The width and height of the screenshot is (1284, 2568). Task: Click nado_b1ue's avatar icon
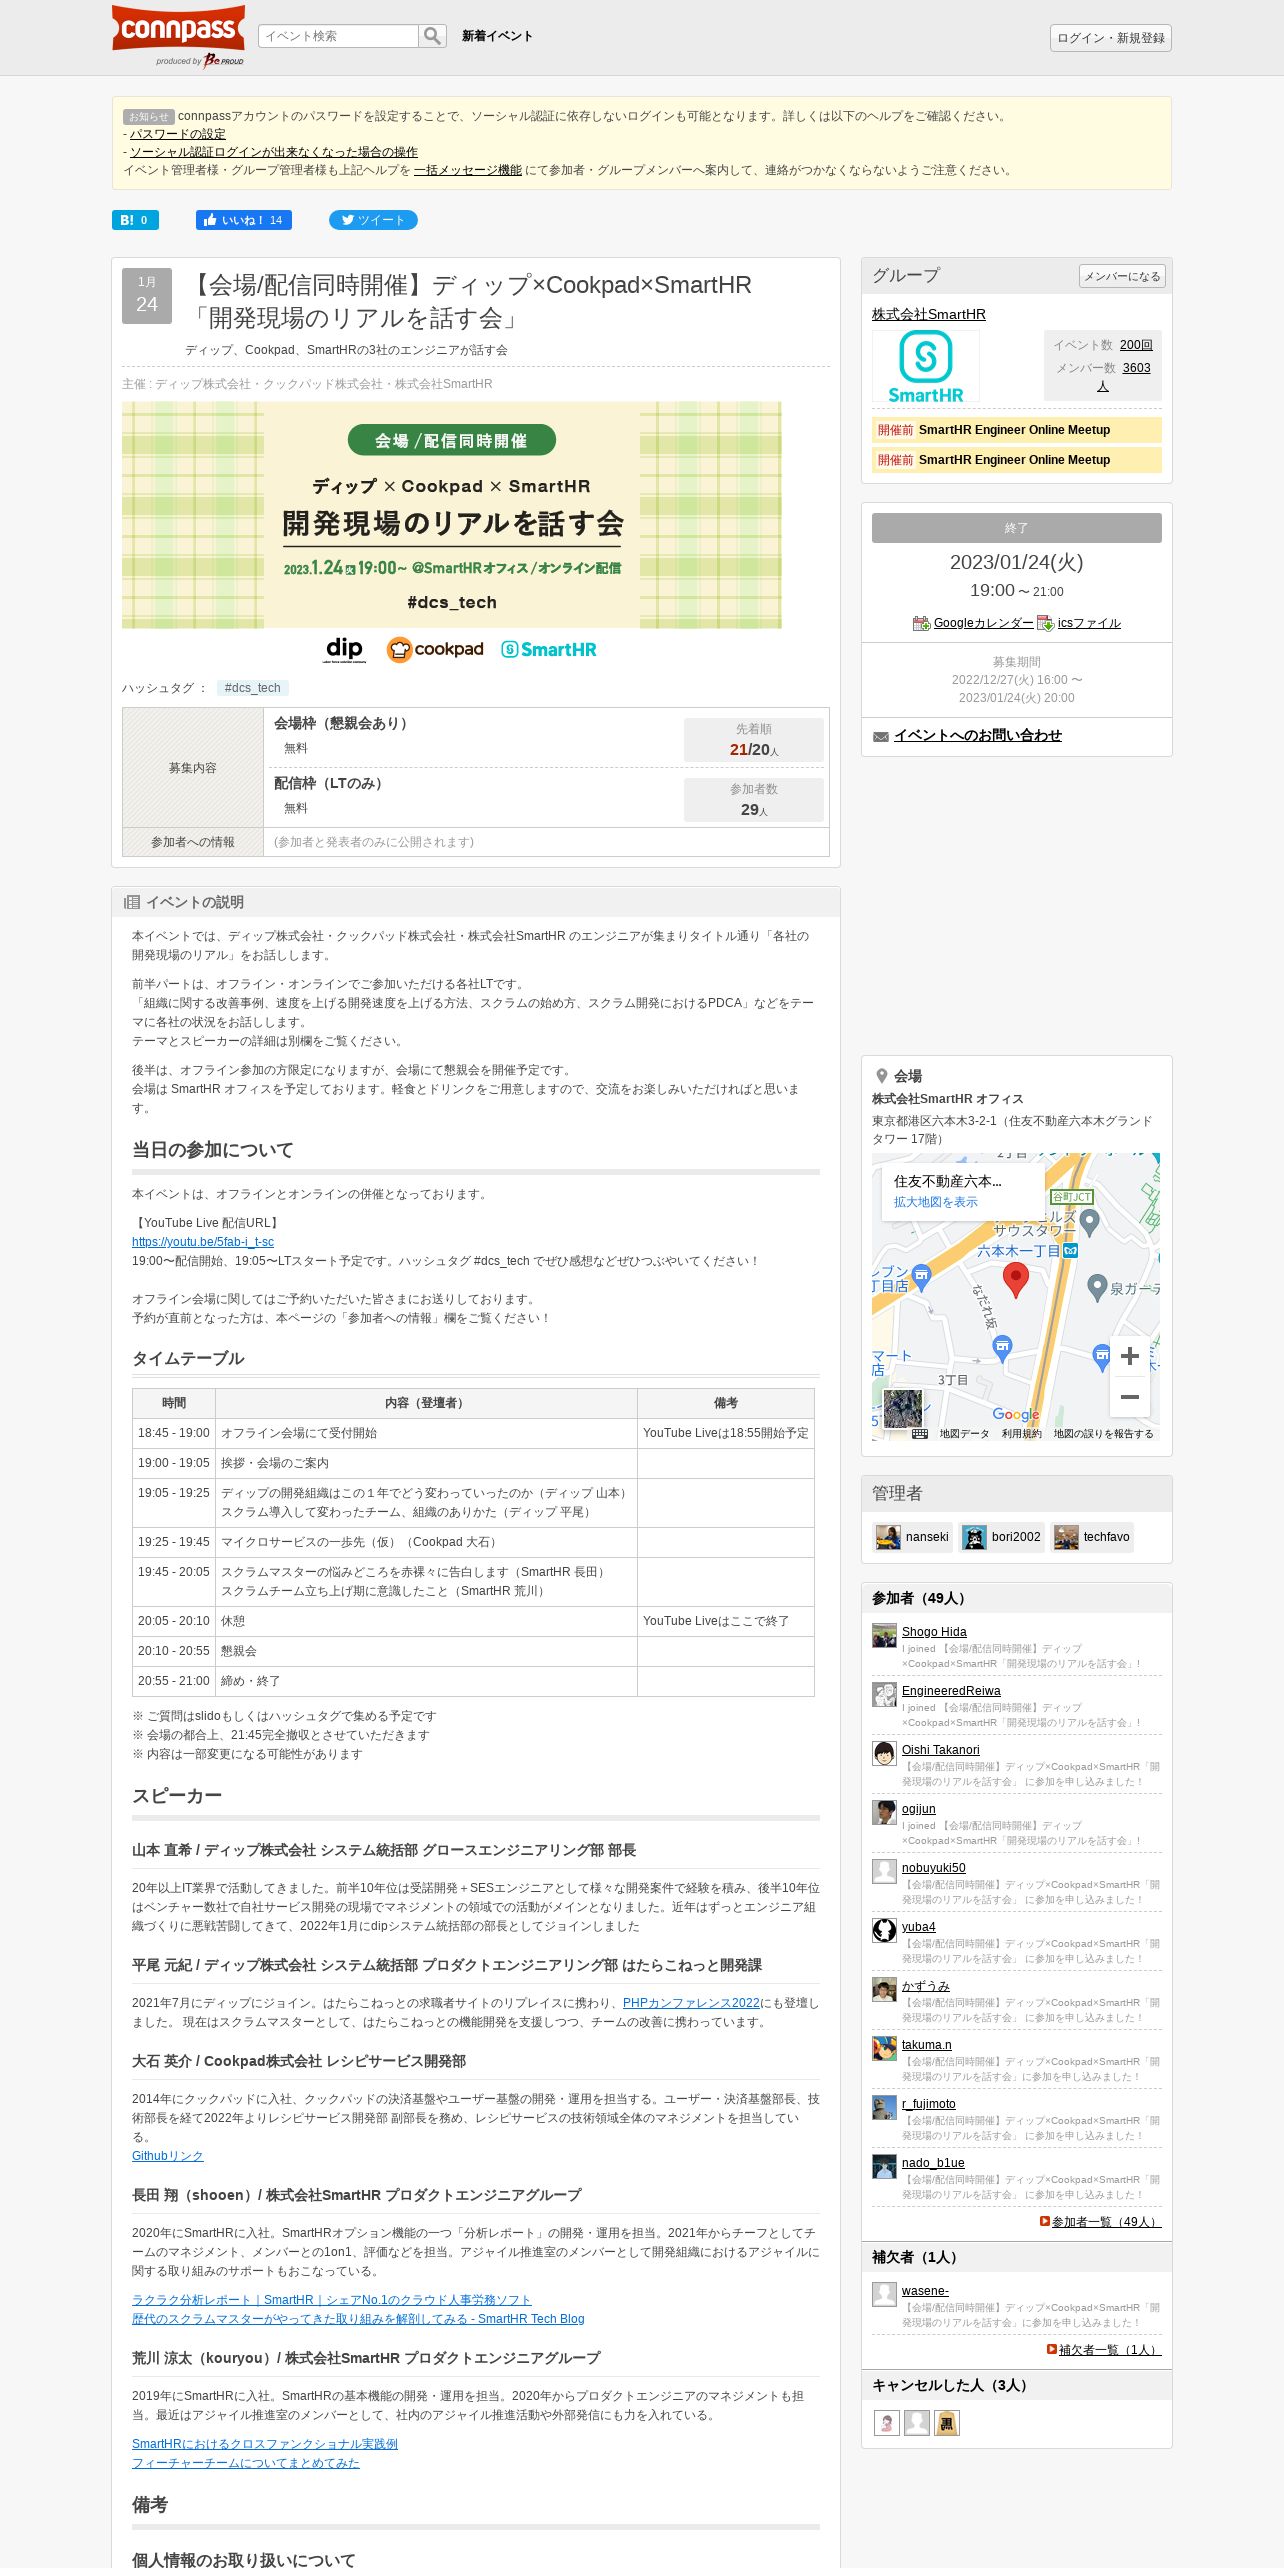[x=884, y=2166]
